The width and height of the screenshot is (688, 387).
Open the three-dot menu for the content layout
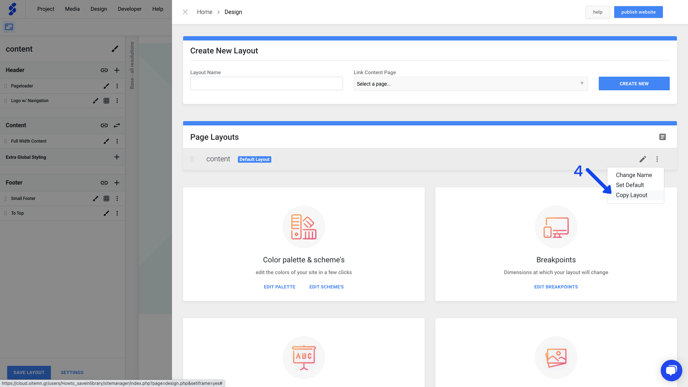657,159
